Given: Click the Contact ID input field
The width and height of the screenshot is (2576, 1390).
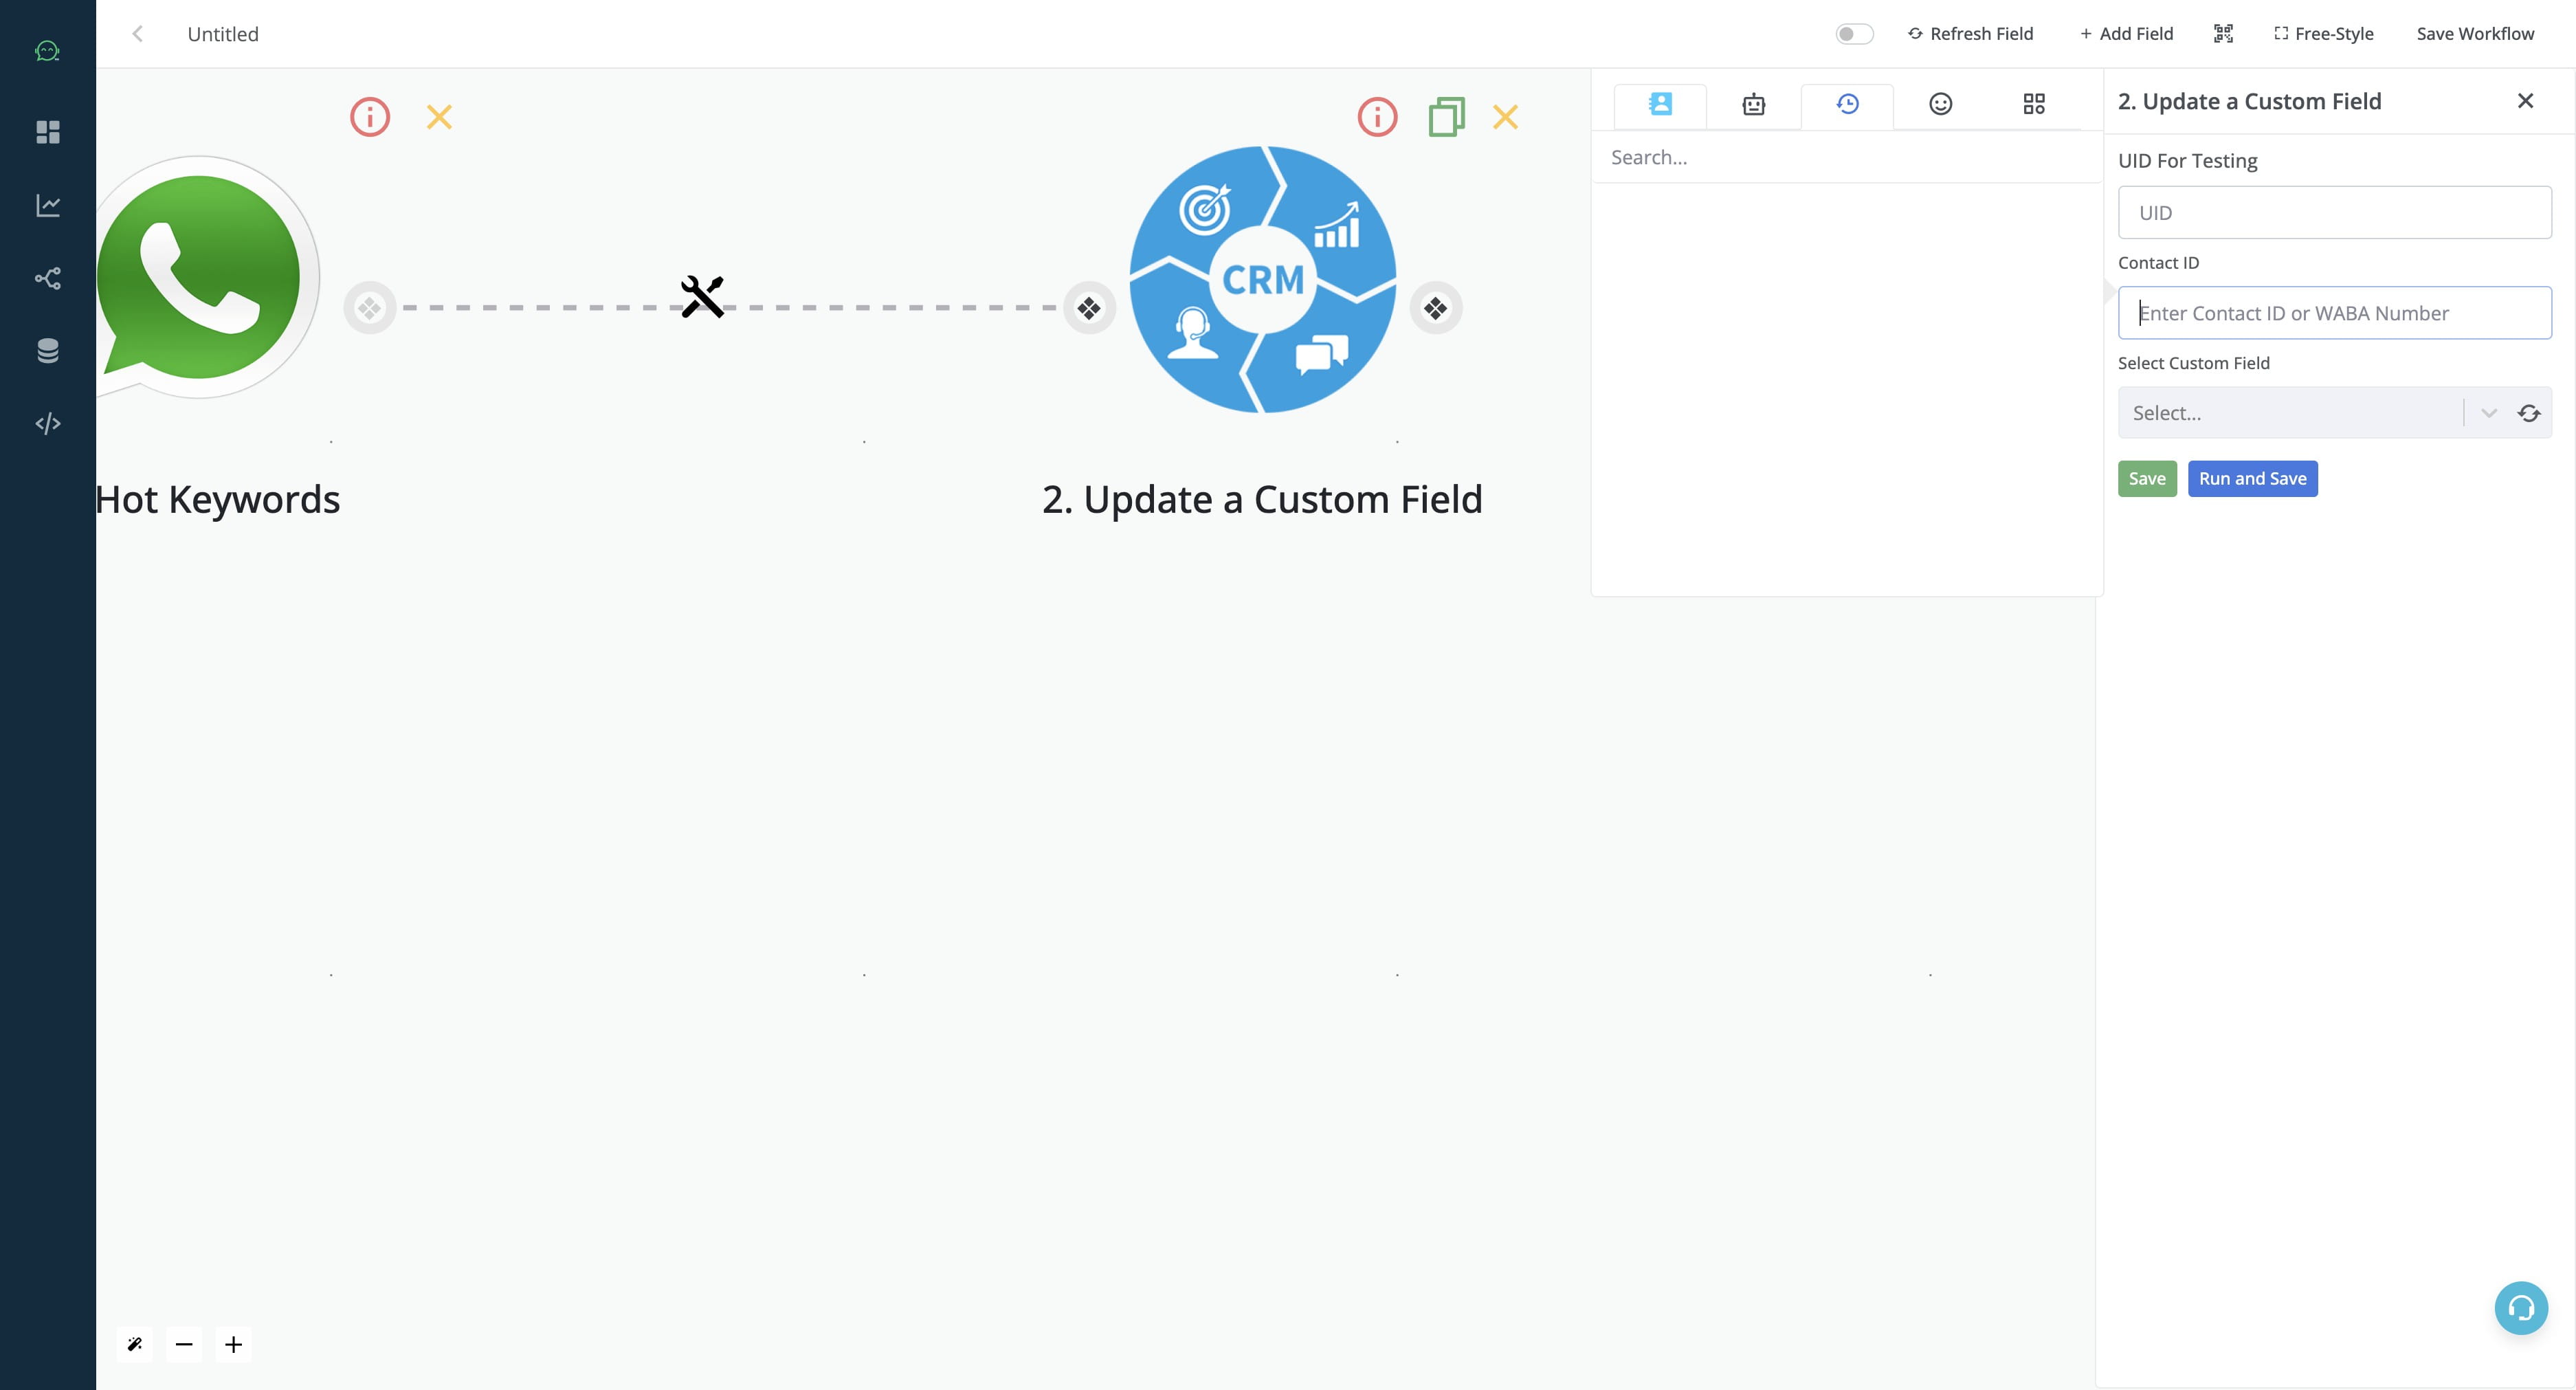Looking at the screenshot, I should (x=2335, y=311).
